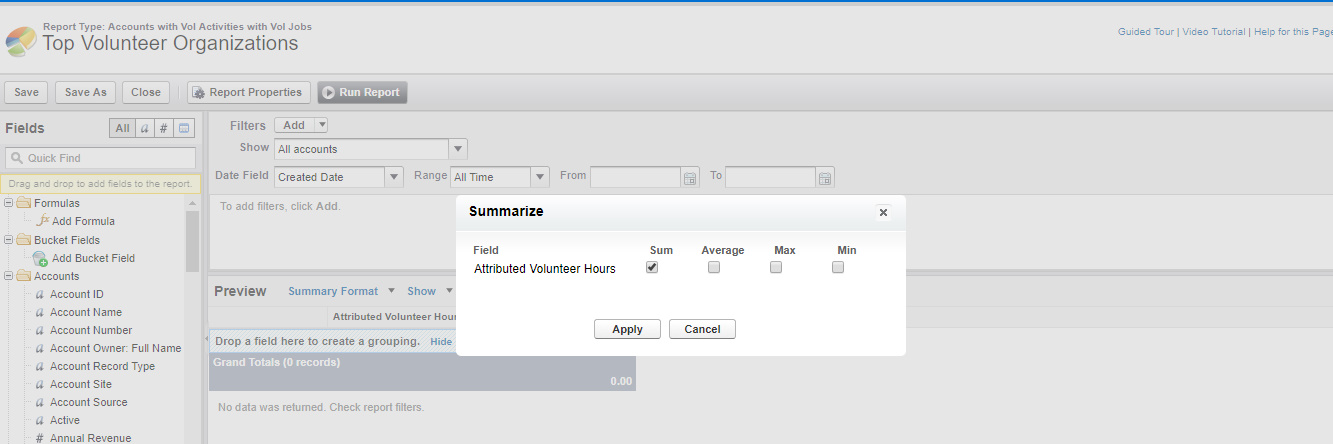Open the Help for this Page link
Image resolution: width=1333 pixels, height=444 pixels.
click(x=1293, y=32)
